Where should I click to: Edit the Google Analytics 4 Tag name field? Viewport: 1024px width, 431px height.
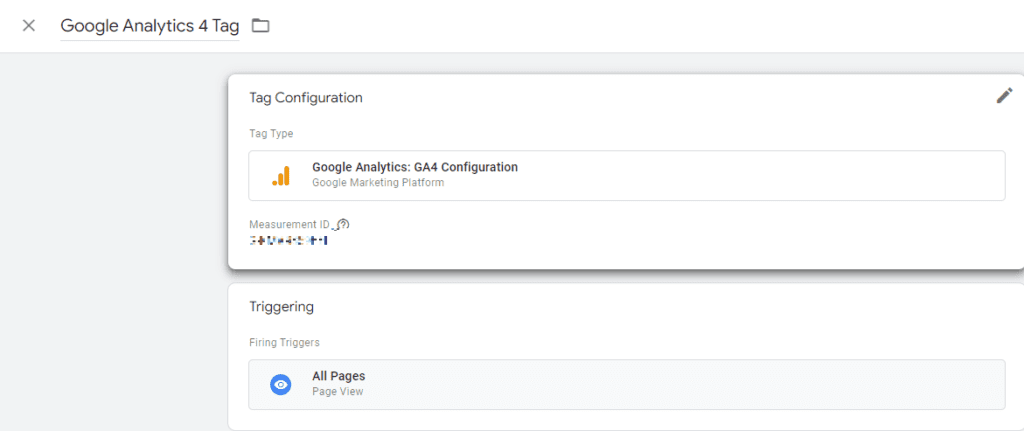tap(150, 26)
